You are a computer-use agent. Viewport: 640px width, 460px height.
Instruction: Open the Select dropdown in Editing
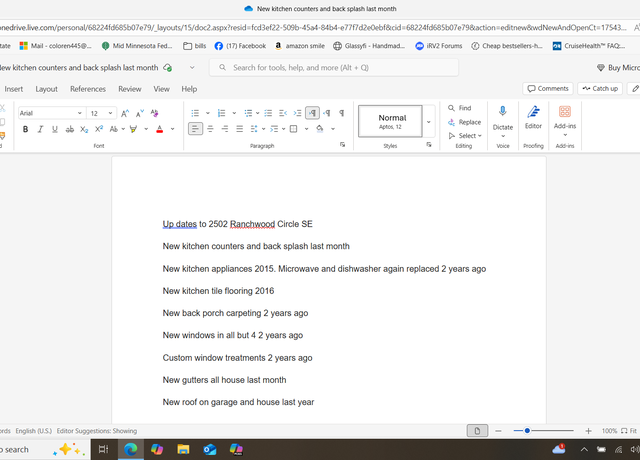pos(465,136)
